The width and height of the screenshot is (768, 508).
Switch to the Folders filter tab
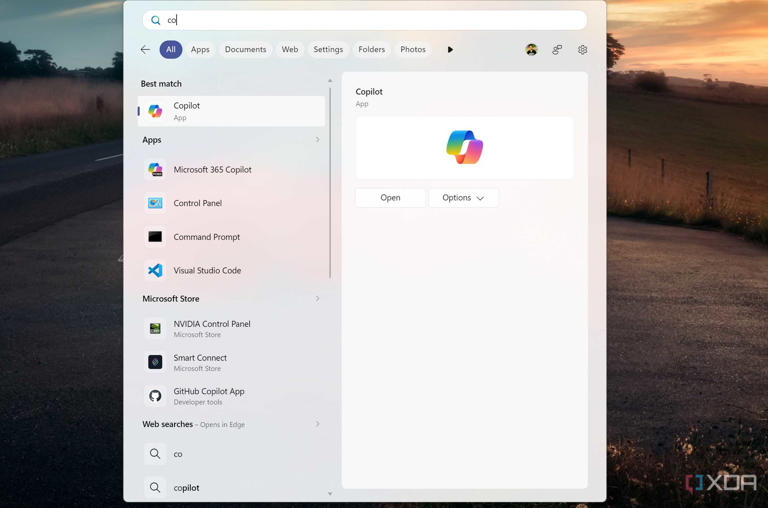tap(371, 49)
